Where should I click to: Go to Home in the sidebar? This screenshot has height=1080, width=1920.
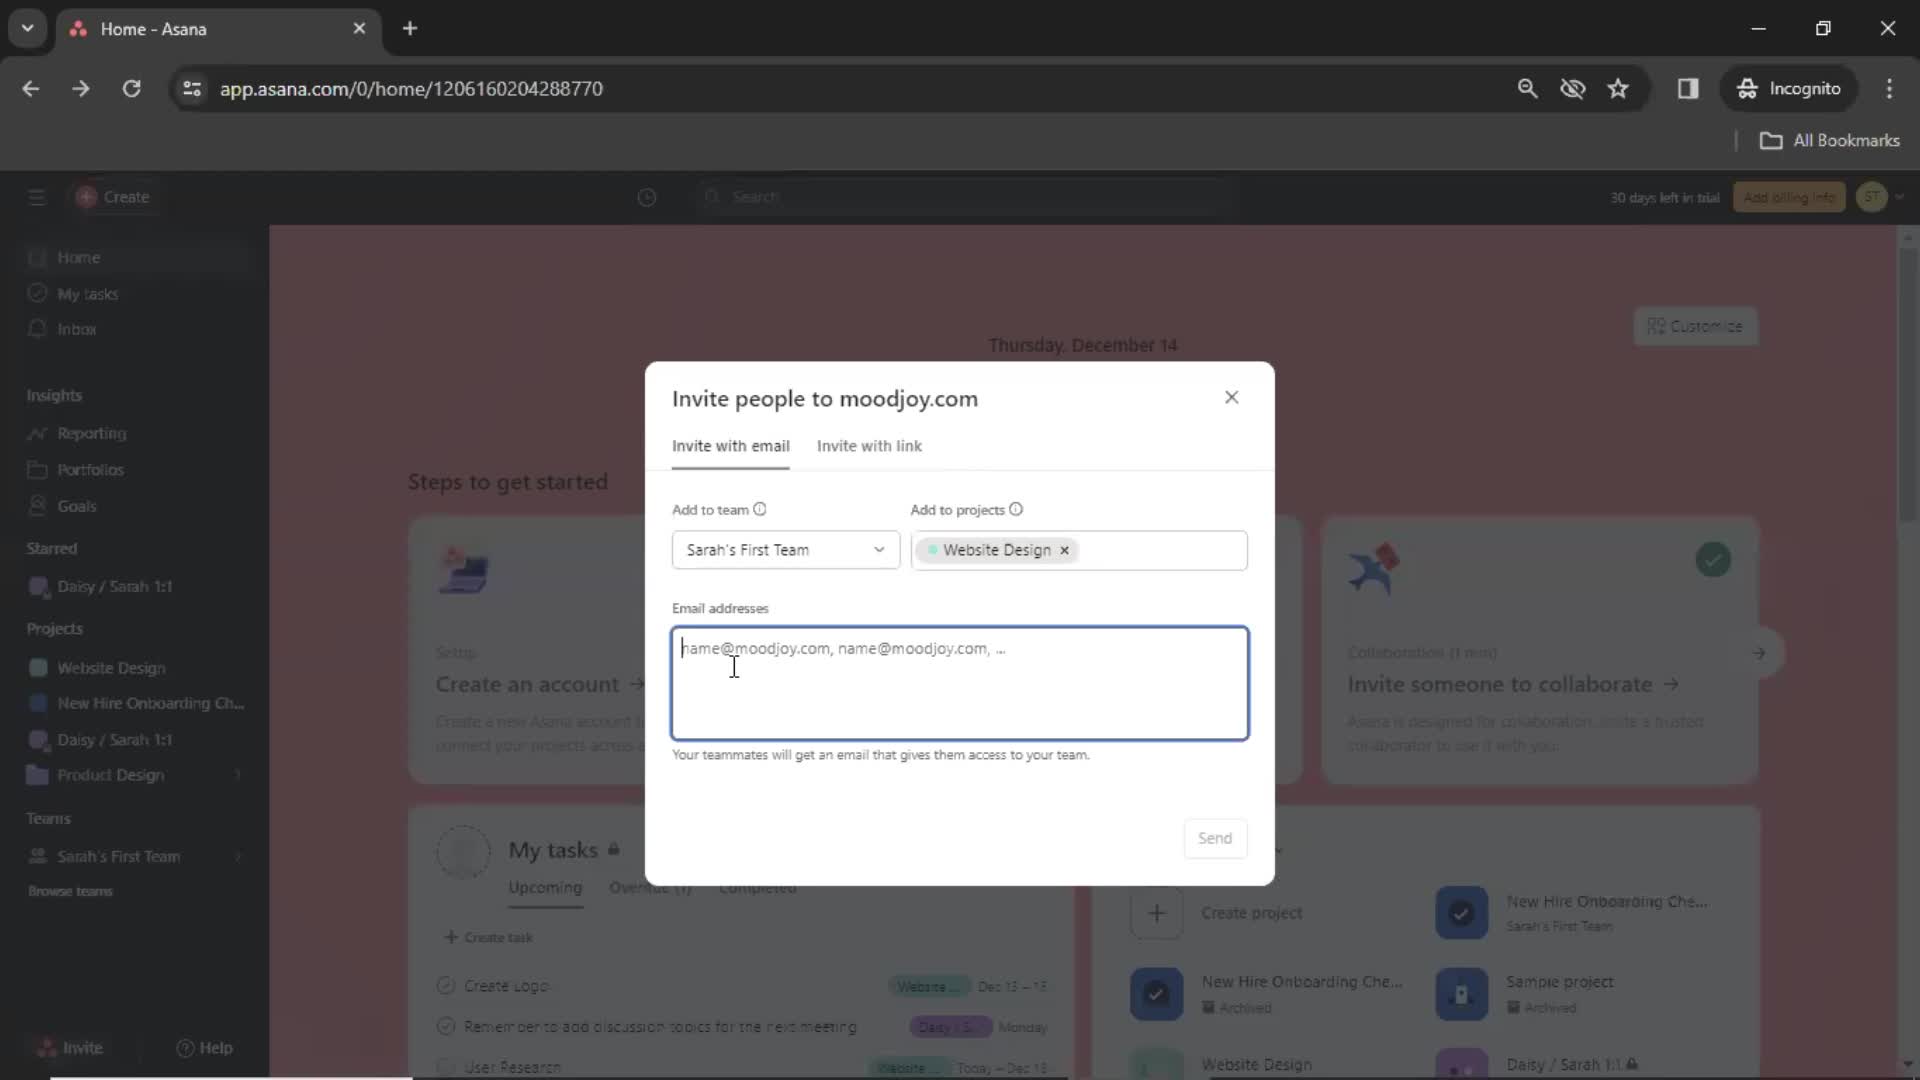coord(135,257)
